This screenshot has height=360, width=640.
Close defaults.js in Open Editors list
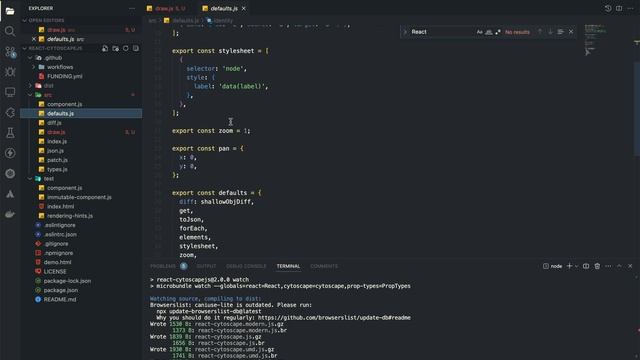(x=34, y=39)
